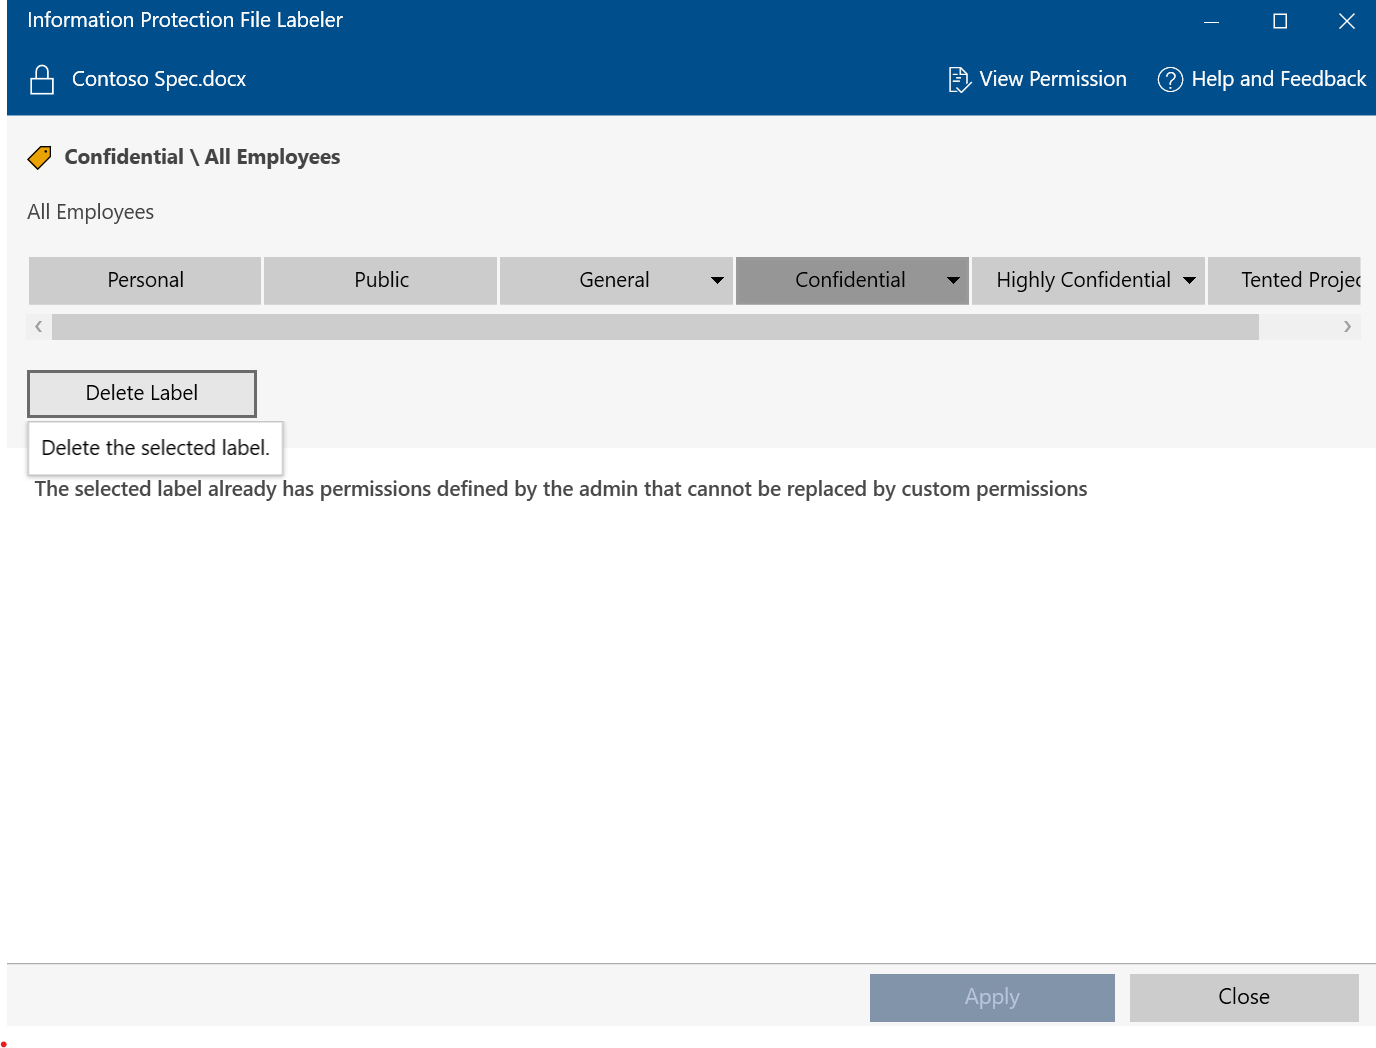Screen dimensions: 1376x1048
Task: Click the Delete Label button
Action: pyautogui.click(x=142, y=393)
